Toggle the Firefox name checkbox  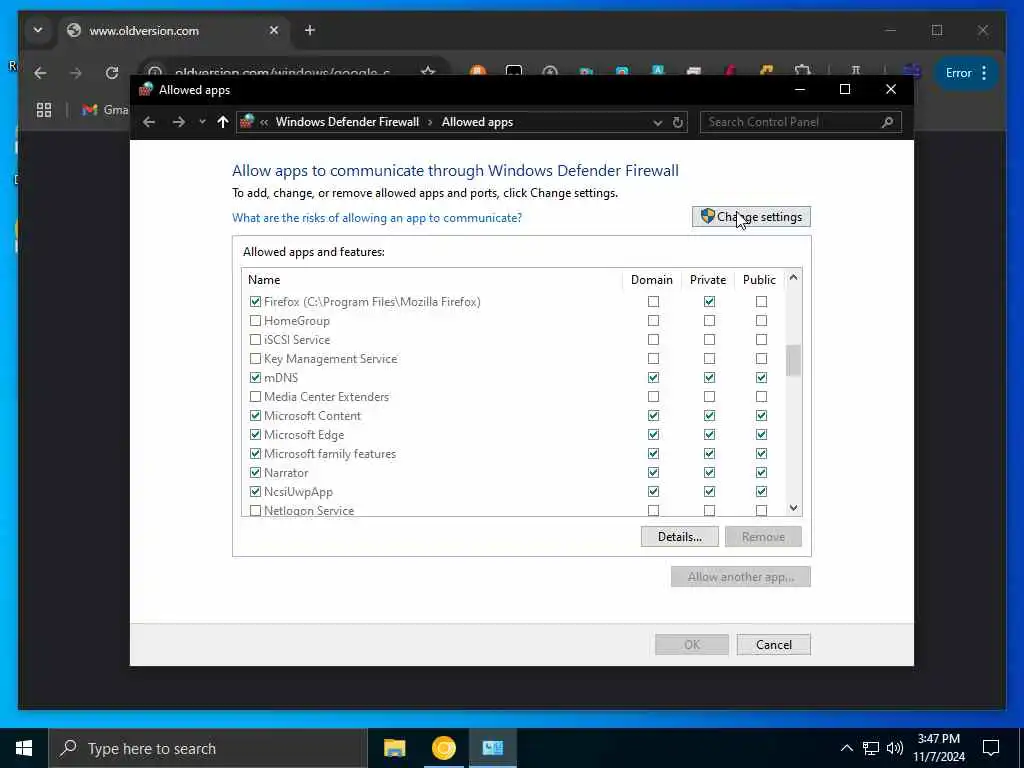(x=255, y=302)
